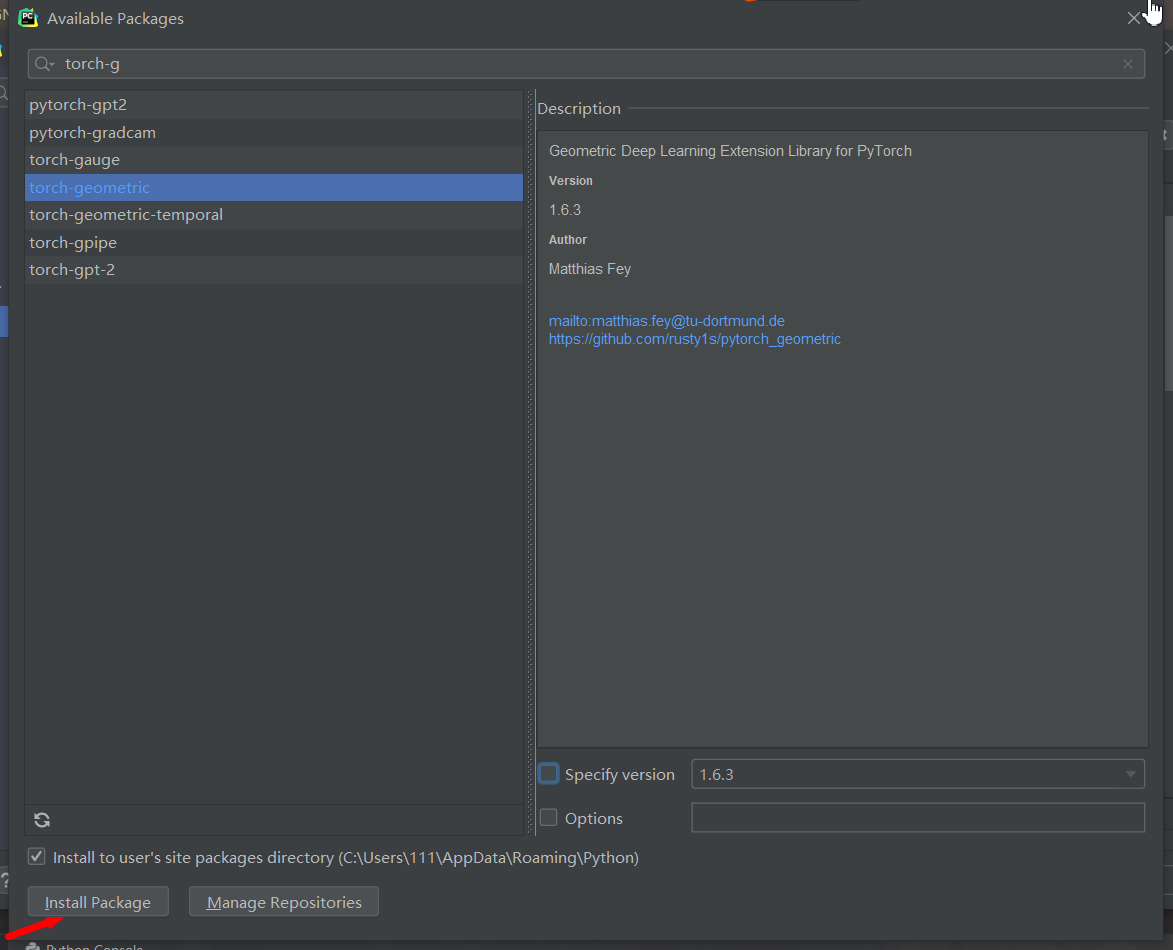This screenshot has height=950, width=1173.
Task: Focus the package search field
Action: click(x=586, y=64)
